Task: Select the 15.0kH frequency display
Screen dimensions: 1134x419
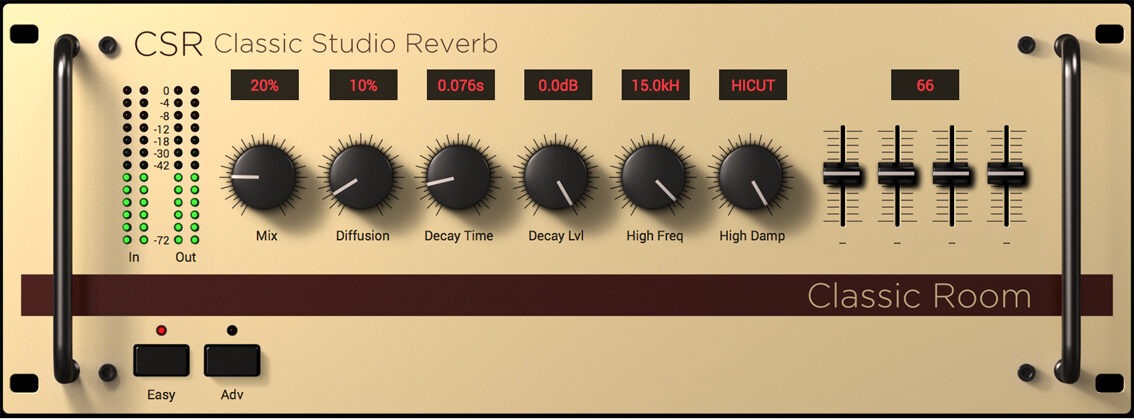Action: (655, 85)
